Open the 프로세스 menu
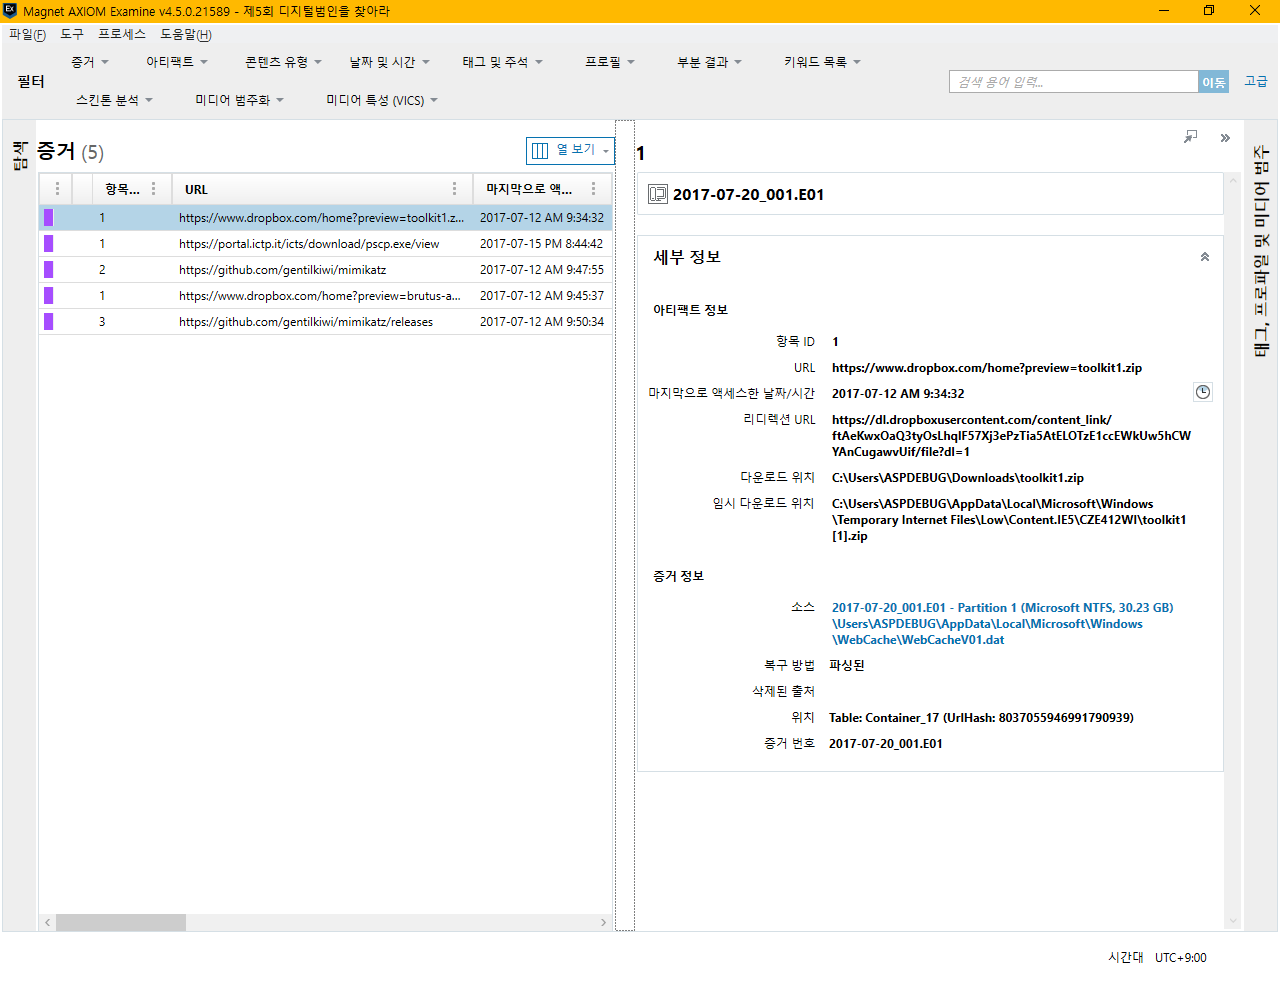 (x=122, y=34)
